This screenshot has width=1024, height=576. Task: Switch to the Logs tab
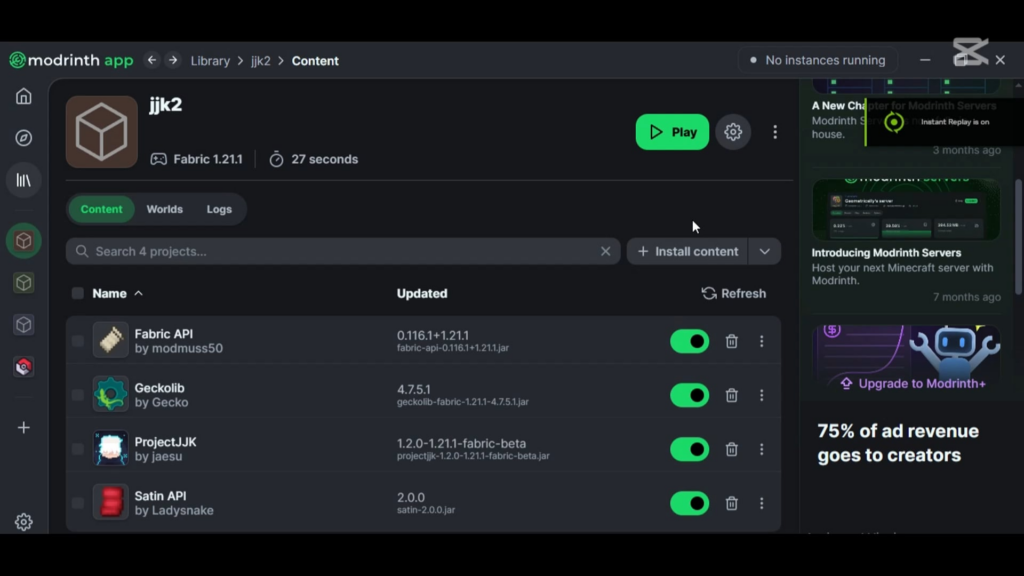219,210
